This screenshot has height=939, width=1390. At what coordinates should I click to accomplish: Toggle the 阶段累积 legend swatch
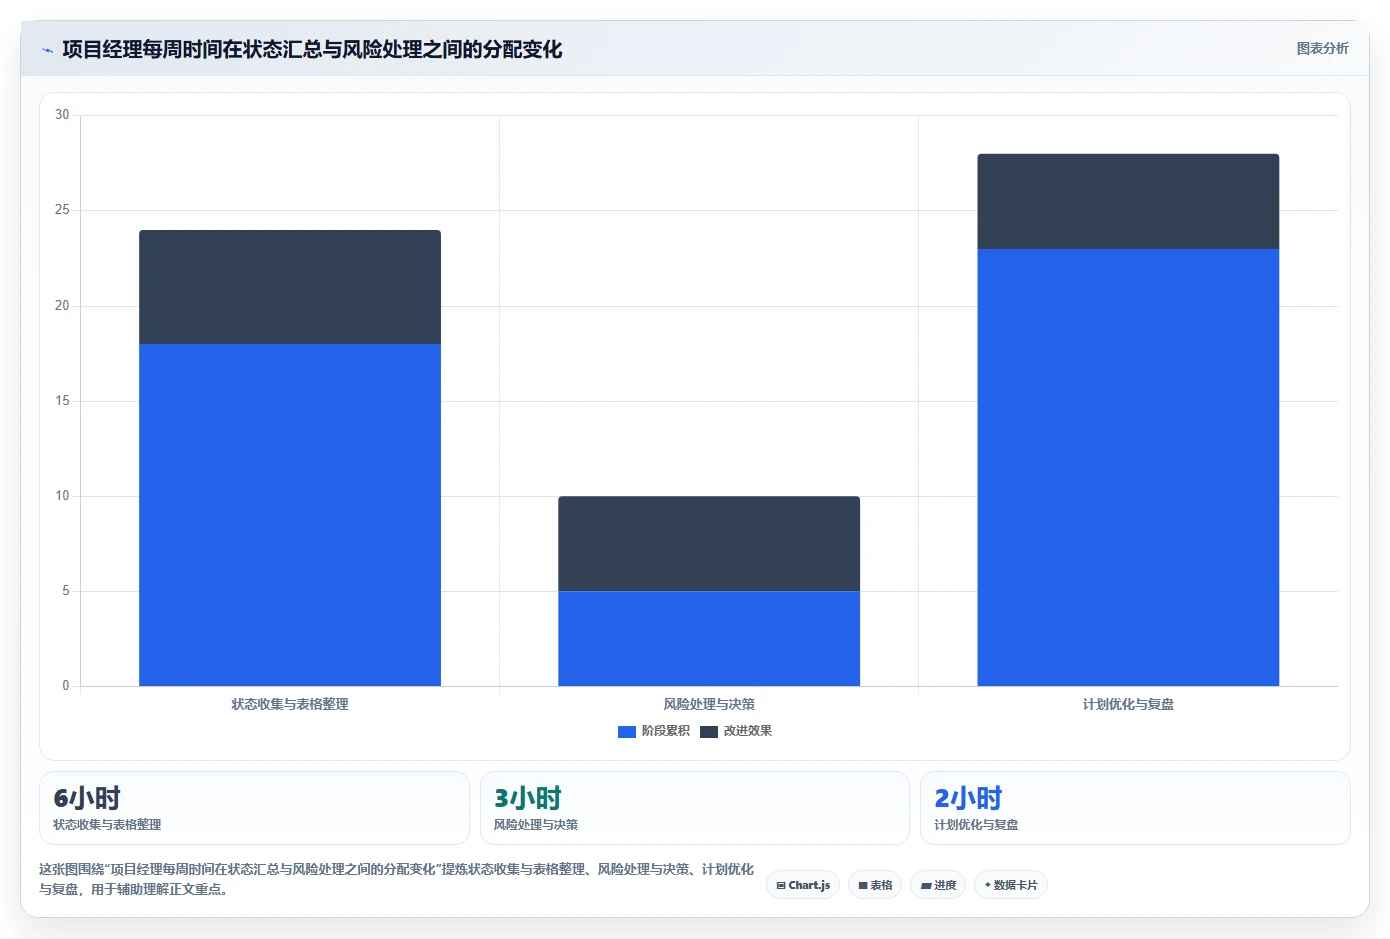point(627,732)
